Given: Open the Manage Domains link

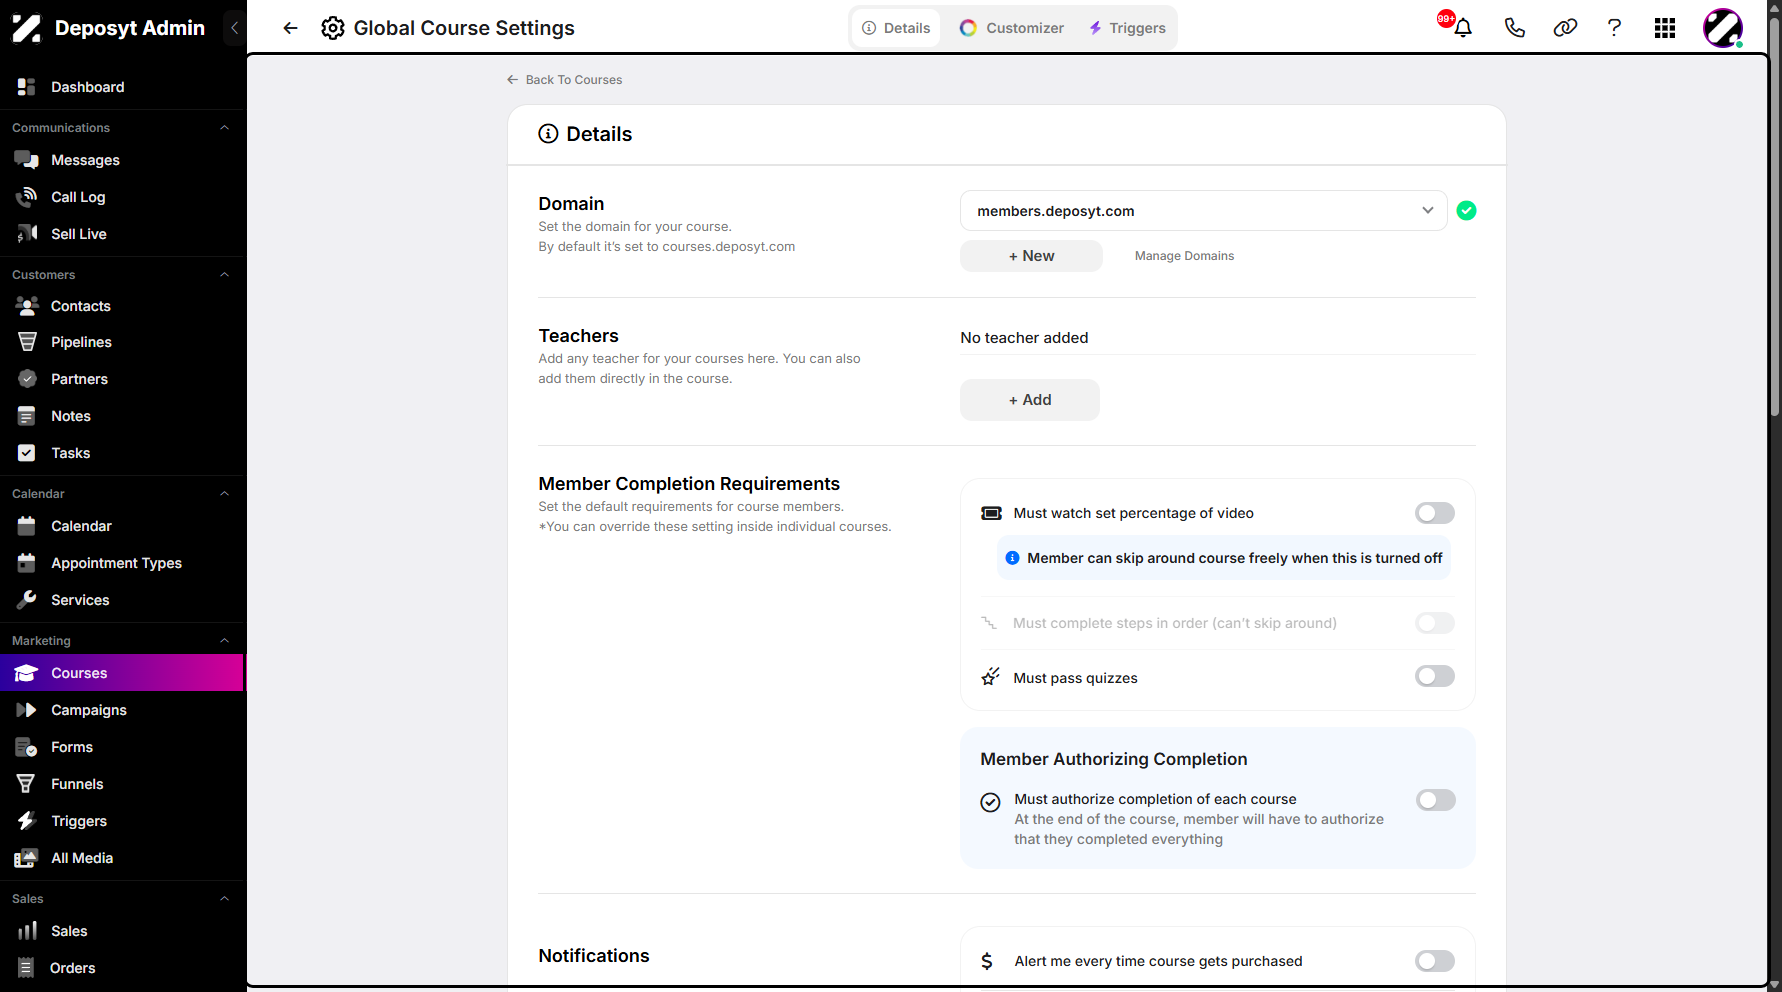Looking at the screenshot, I should click(1184, 256).
